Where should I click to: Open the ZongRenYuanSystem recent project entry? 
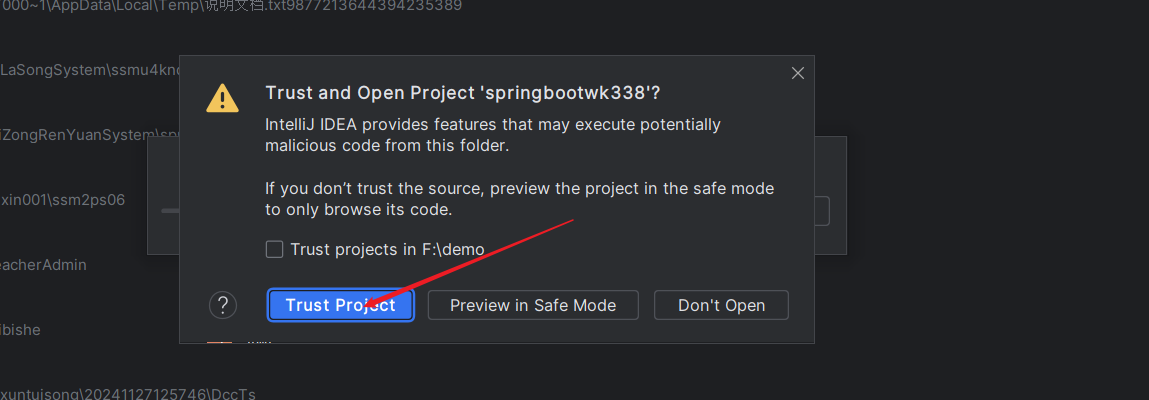pyautogui.click(x=89, y=135)
